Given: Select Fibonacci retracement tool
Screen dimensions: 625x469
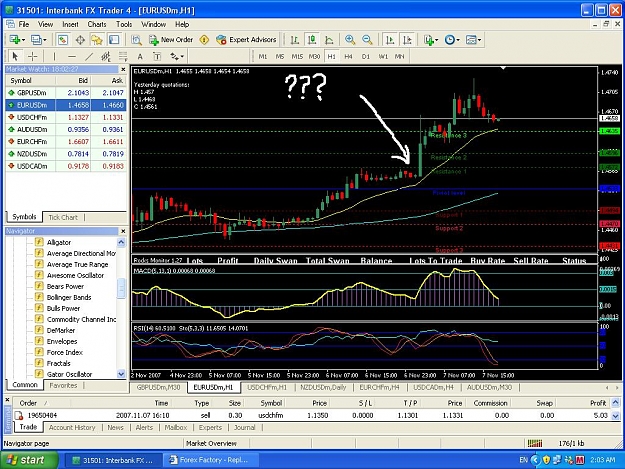Looking at the screenshot, I should point(123,56).
